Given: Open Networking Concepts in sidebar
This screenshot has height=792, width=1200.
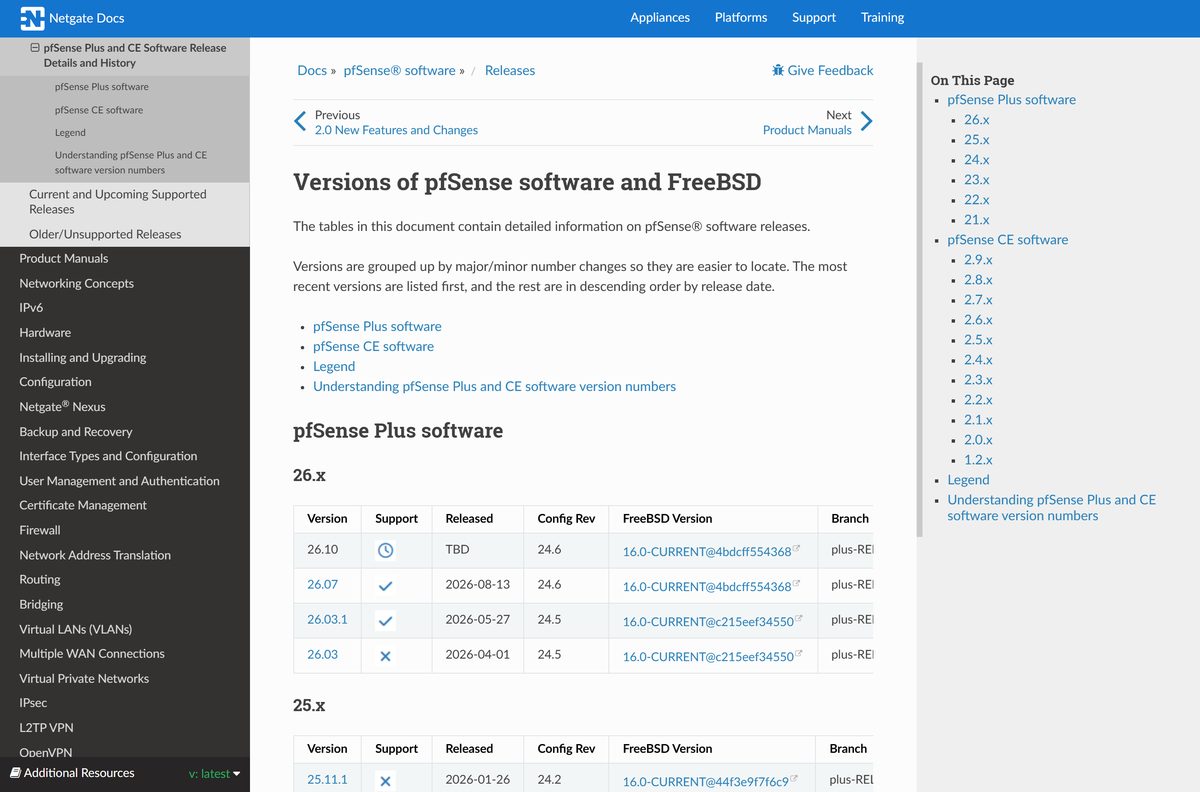Looking at the screenshot, I should [76, 283].
